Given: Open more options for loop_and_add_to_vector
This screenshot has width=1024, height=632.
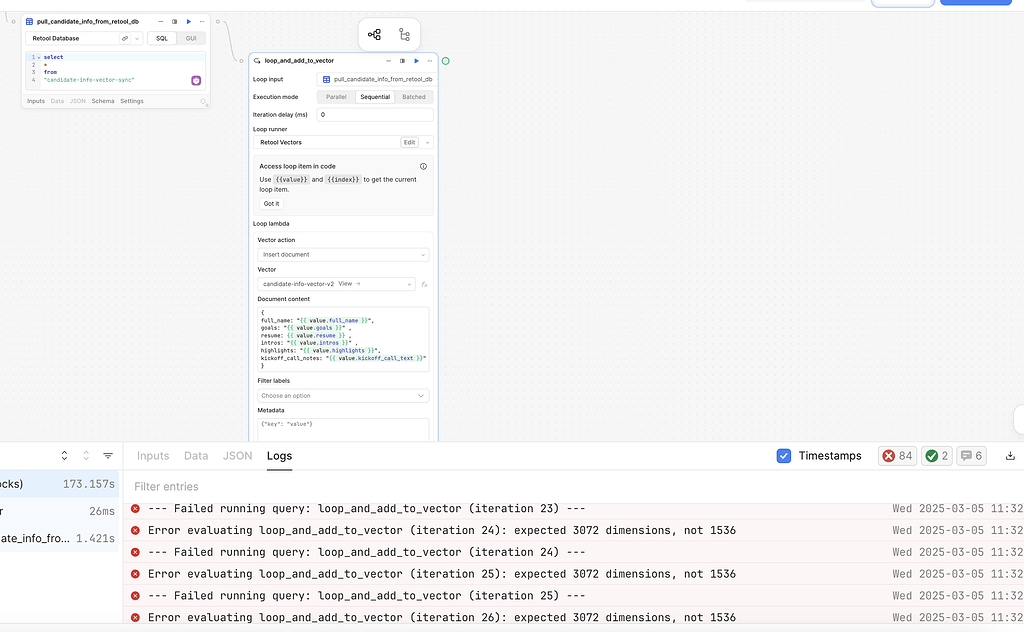Looking at the screenshot, I should click(430, 61).
